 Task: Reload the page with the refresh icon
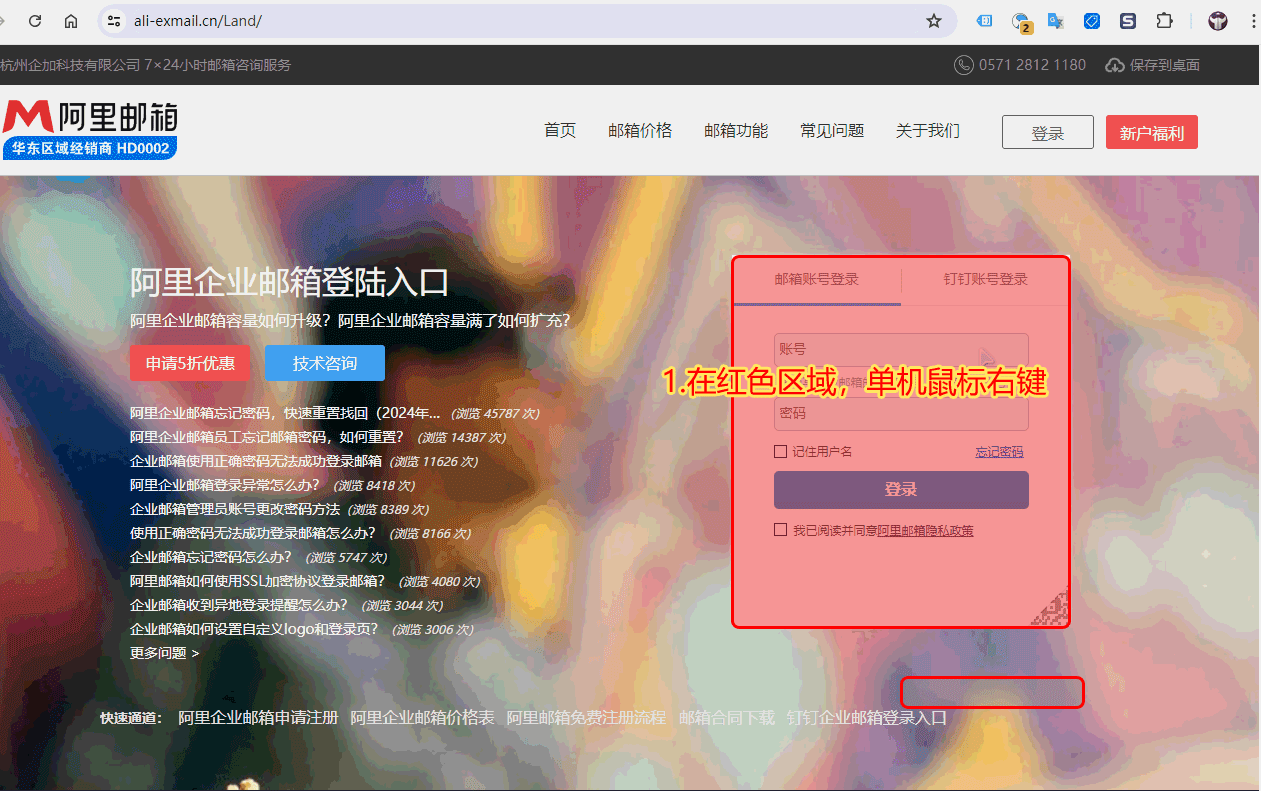pos(35,21)
